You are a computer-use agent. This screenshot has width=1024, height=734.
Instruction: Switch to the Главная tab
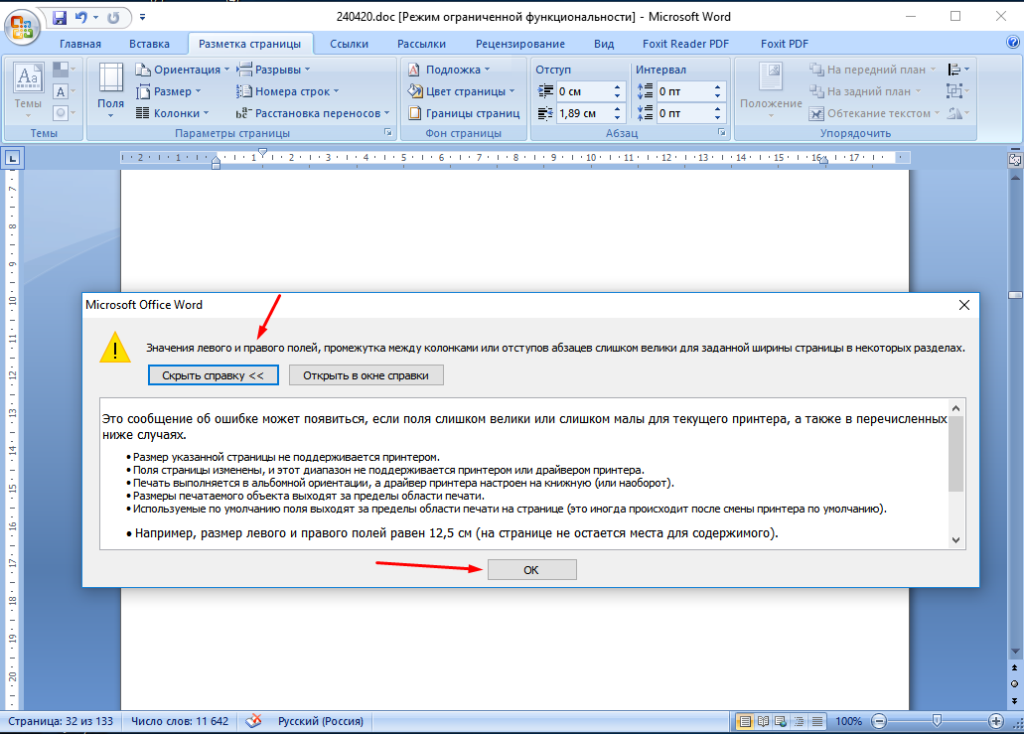coord(80,44)
